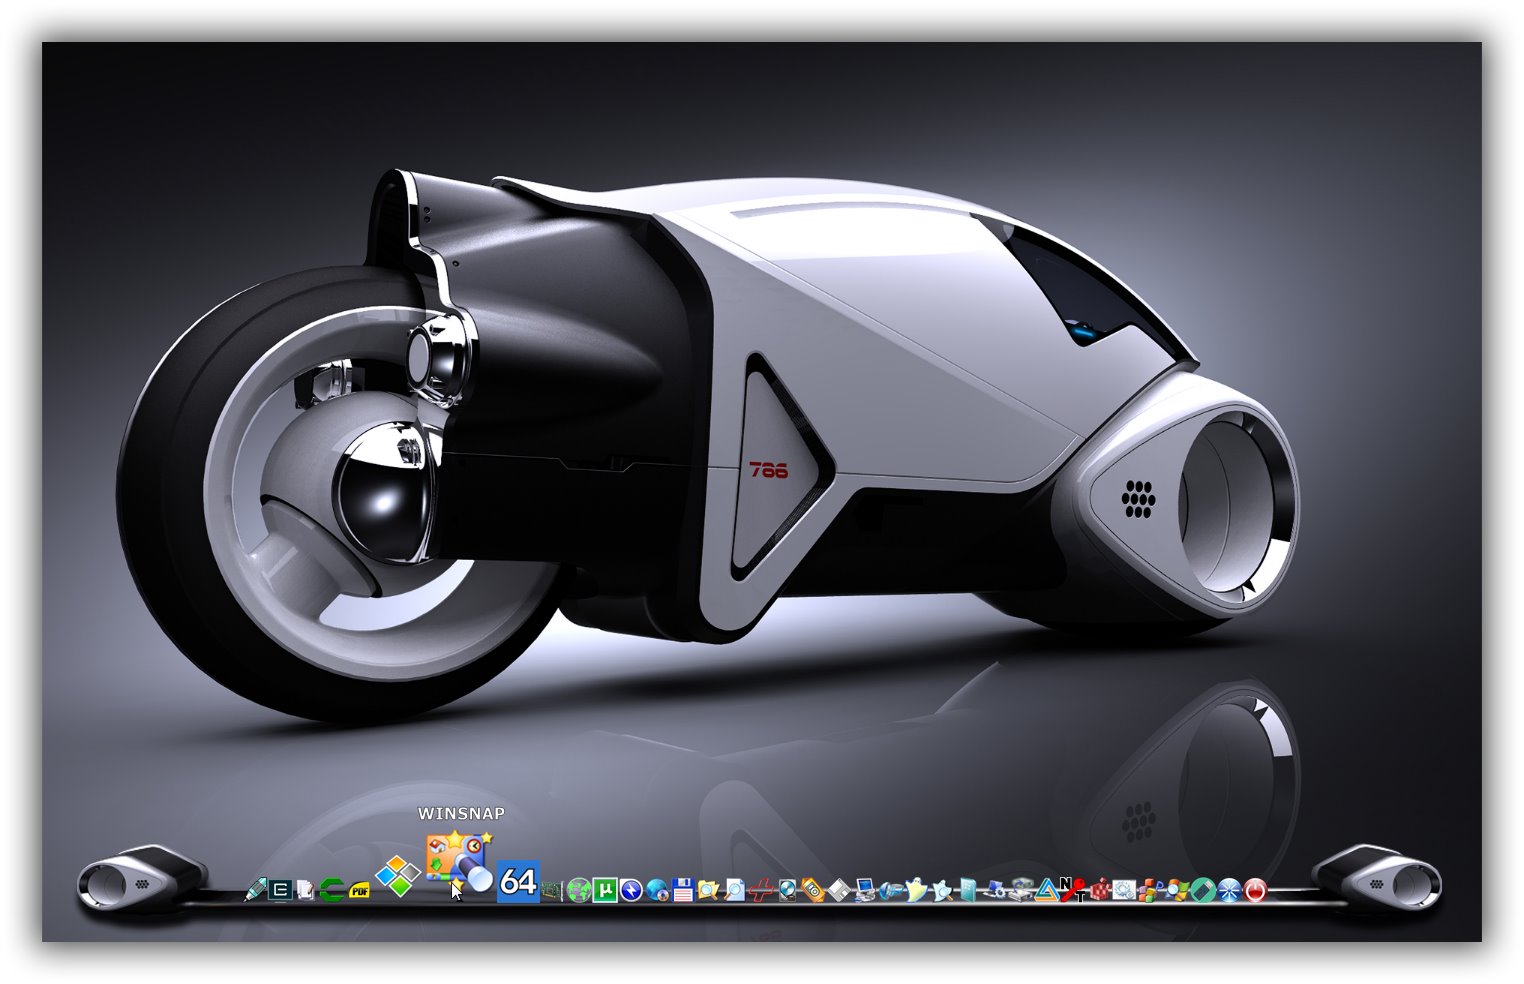Click the Windows flag with magnifier icon
Screen dimensions: 1524x984
coord(1177,890)
